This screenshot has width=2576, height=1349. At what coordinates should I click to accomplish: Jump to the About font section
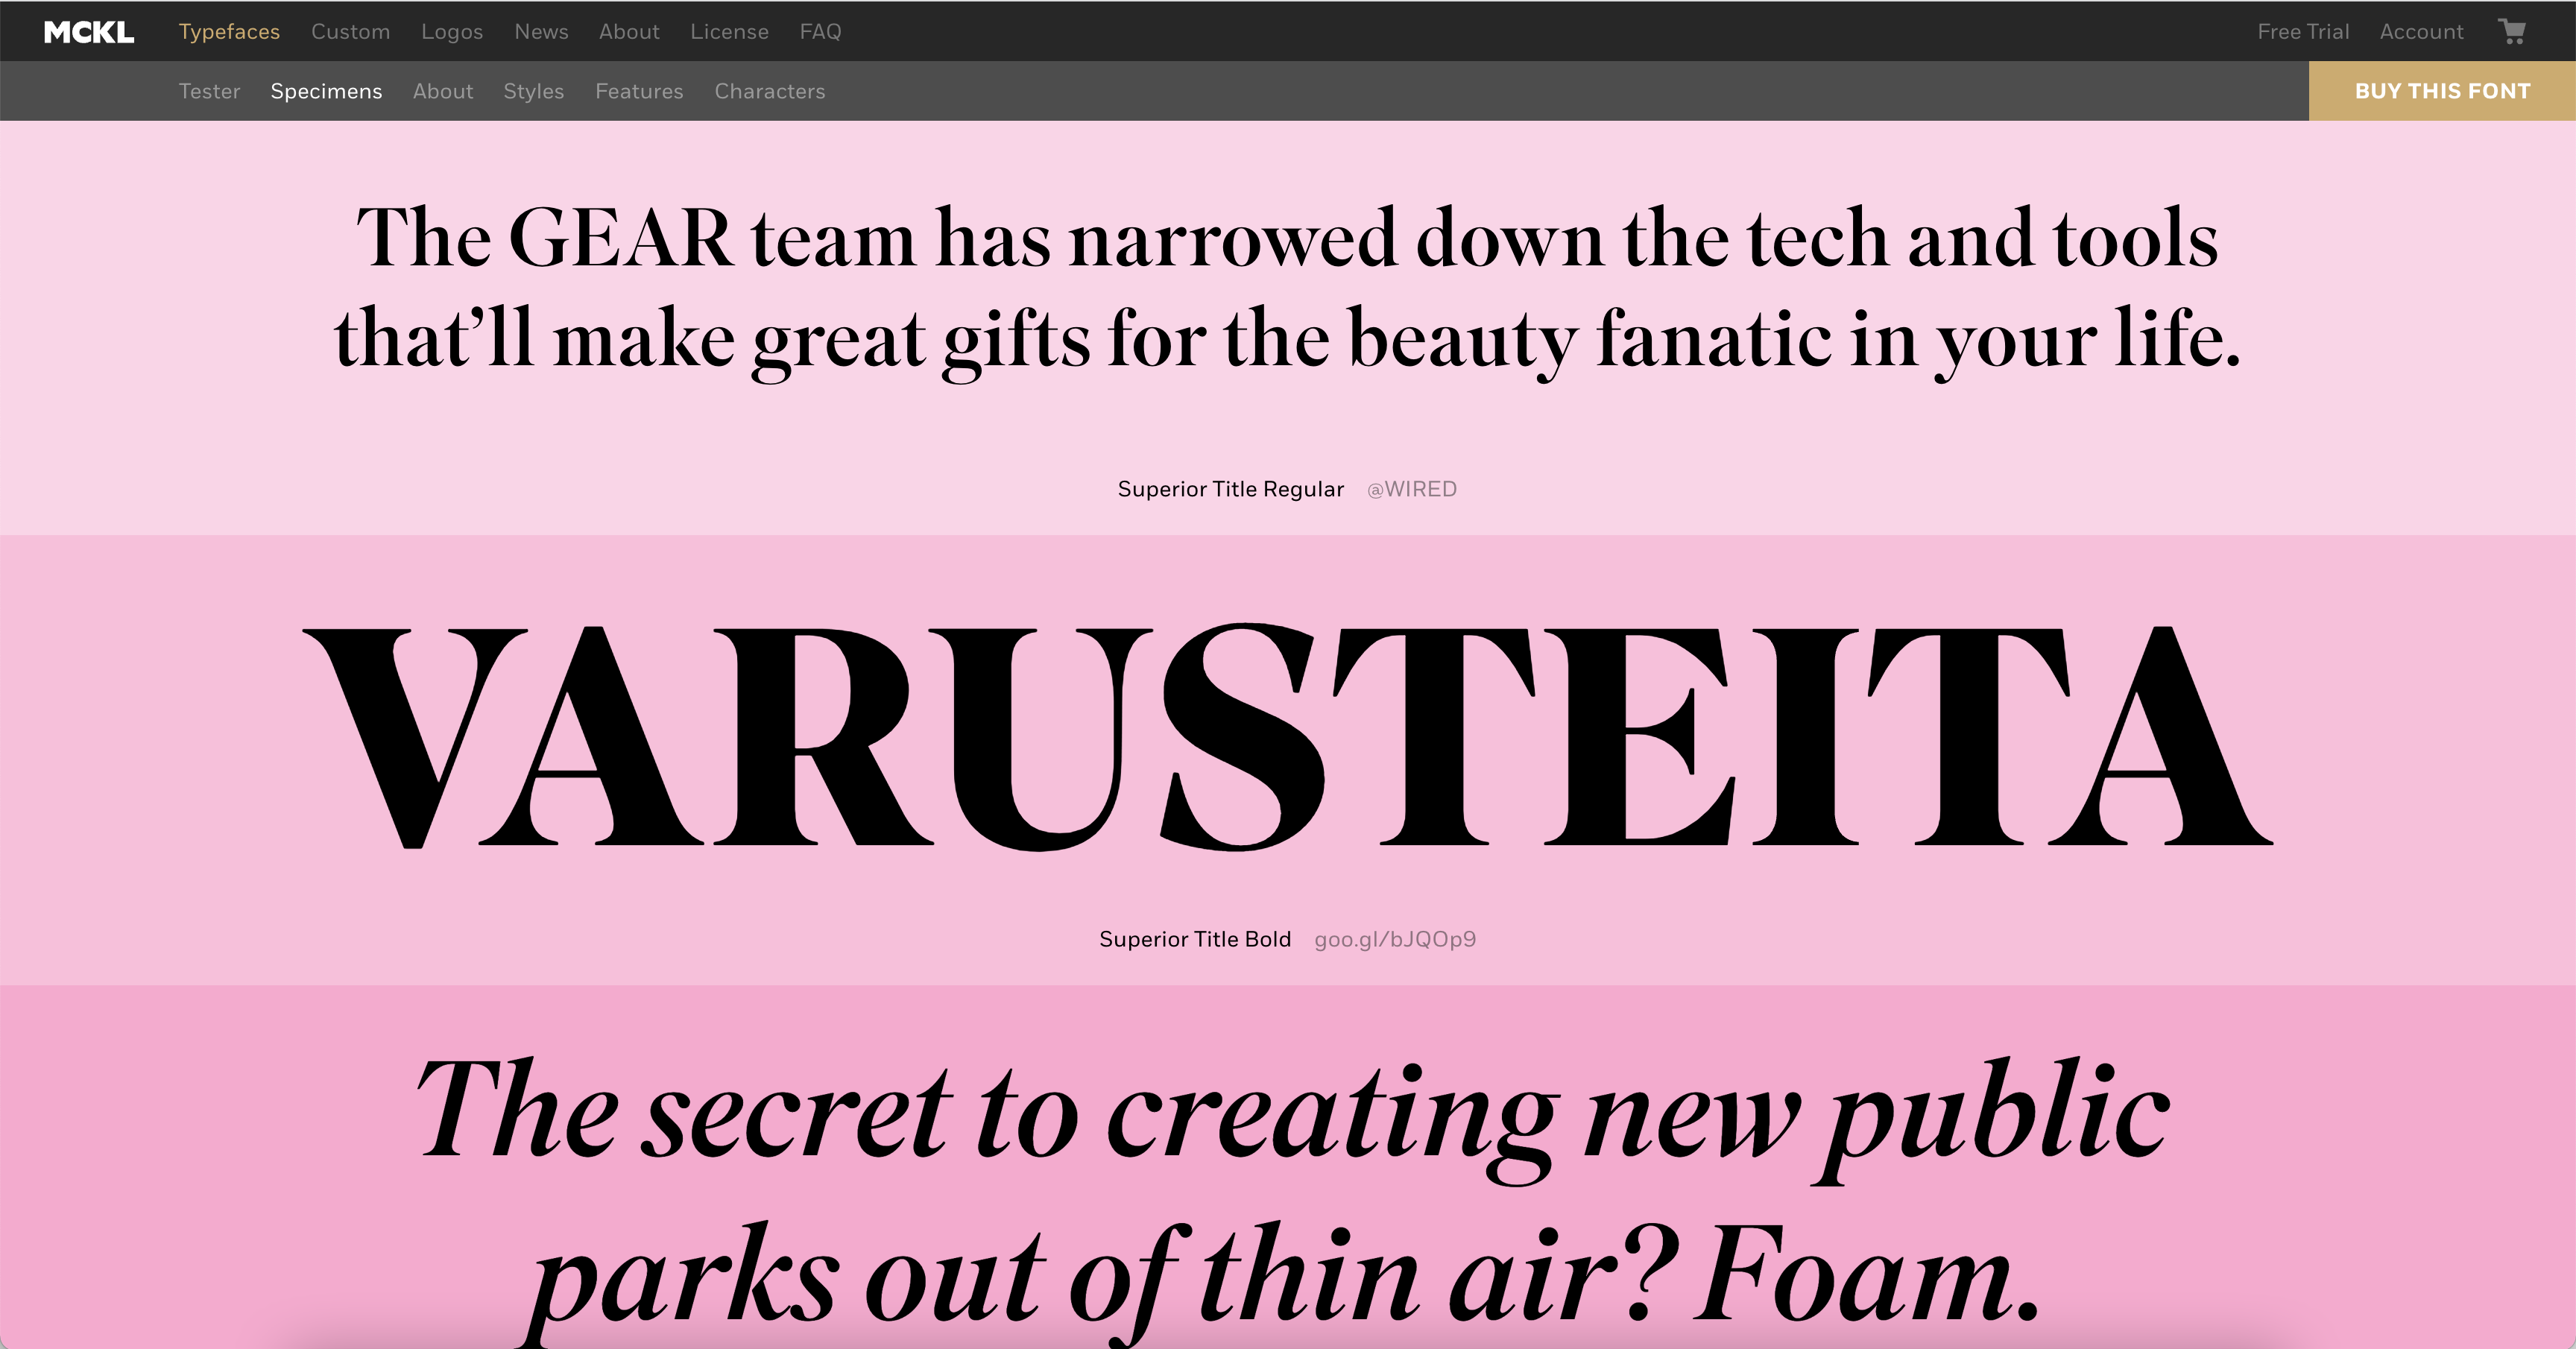442,91
